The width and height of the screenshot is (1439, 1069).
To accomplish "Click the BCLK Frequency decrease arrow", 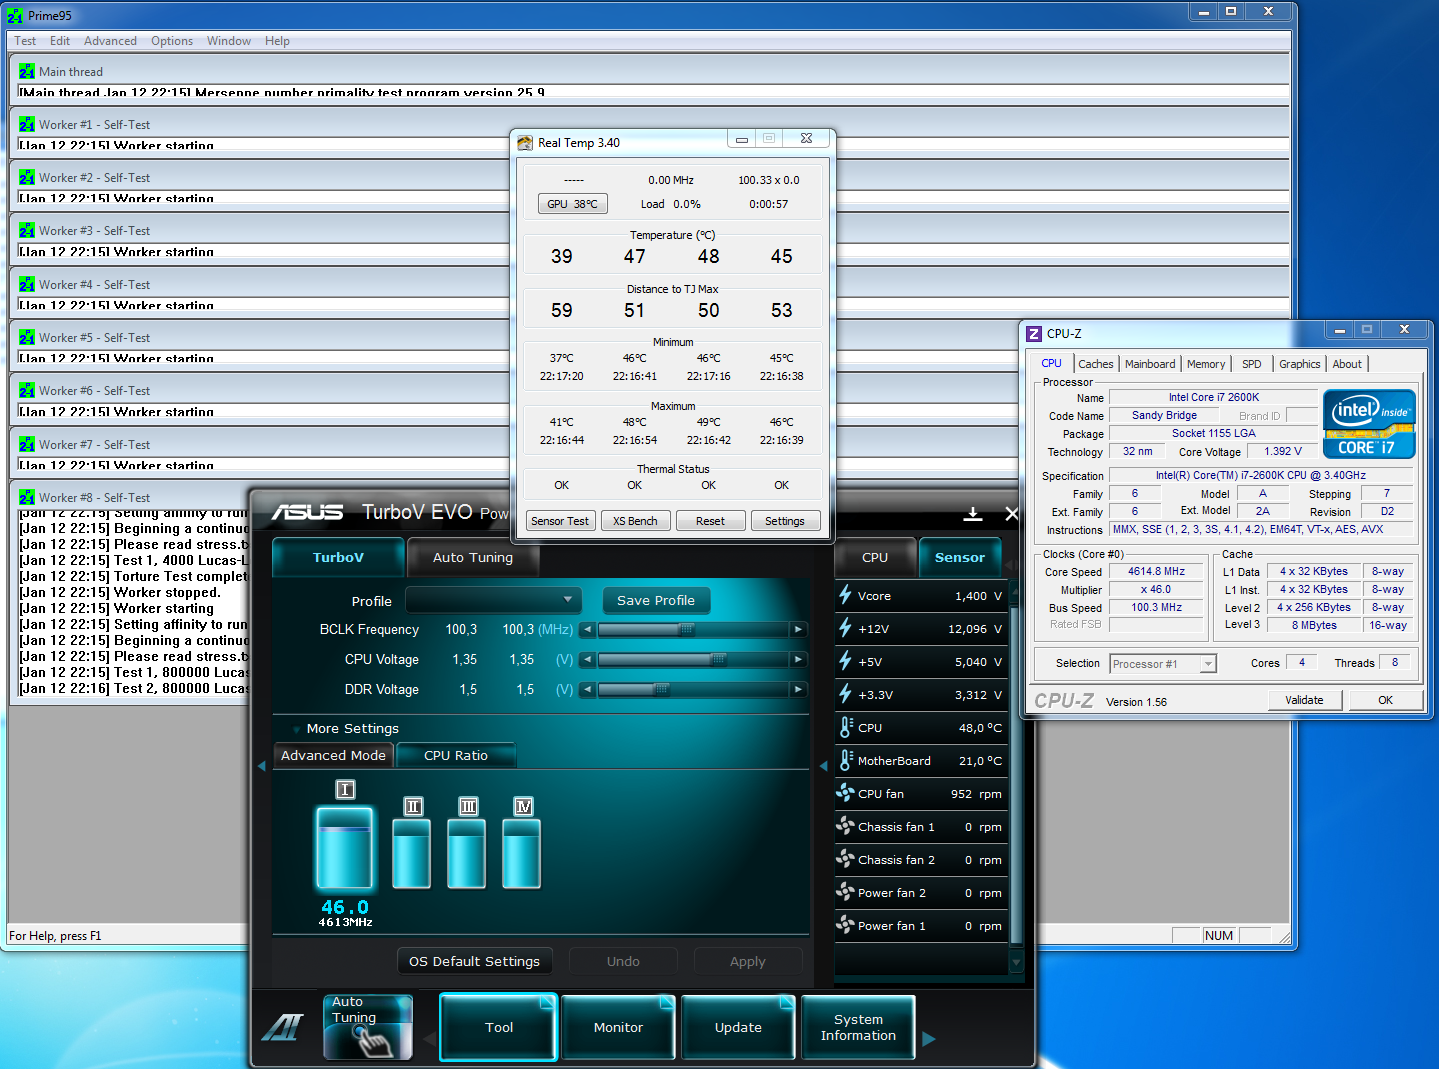I will 588,630.
